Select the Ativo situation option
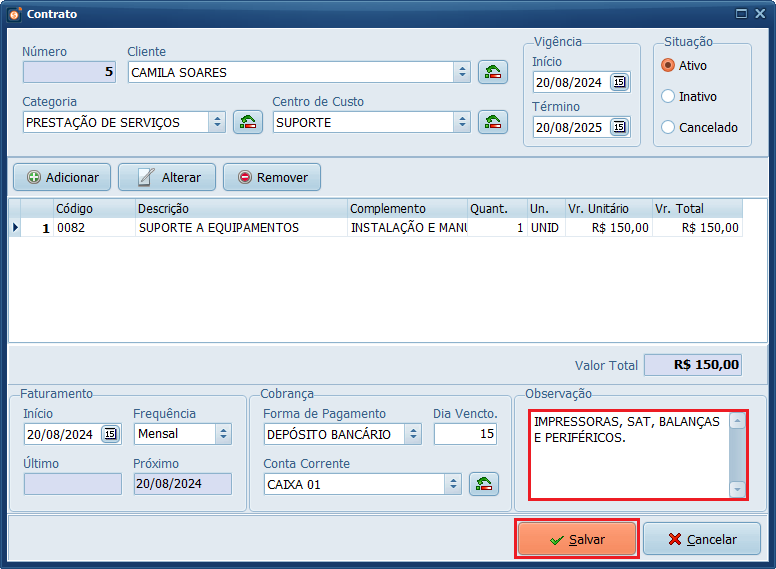This screenshot has width=776, height=569. click(668, 66)
